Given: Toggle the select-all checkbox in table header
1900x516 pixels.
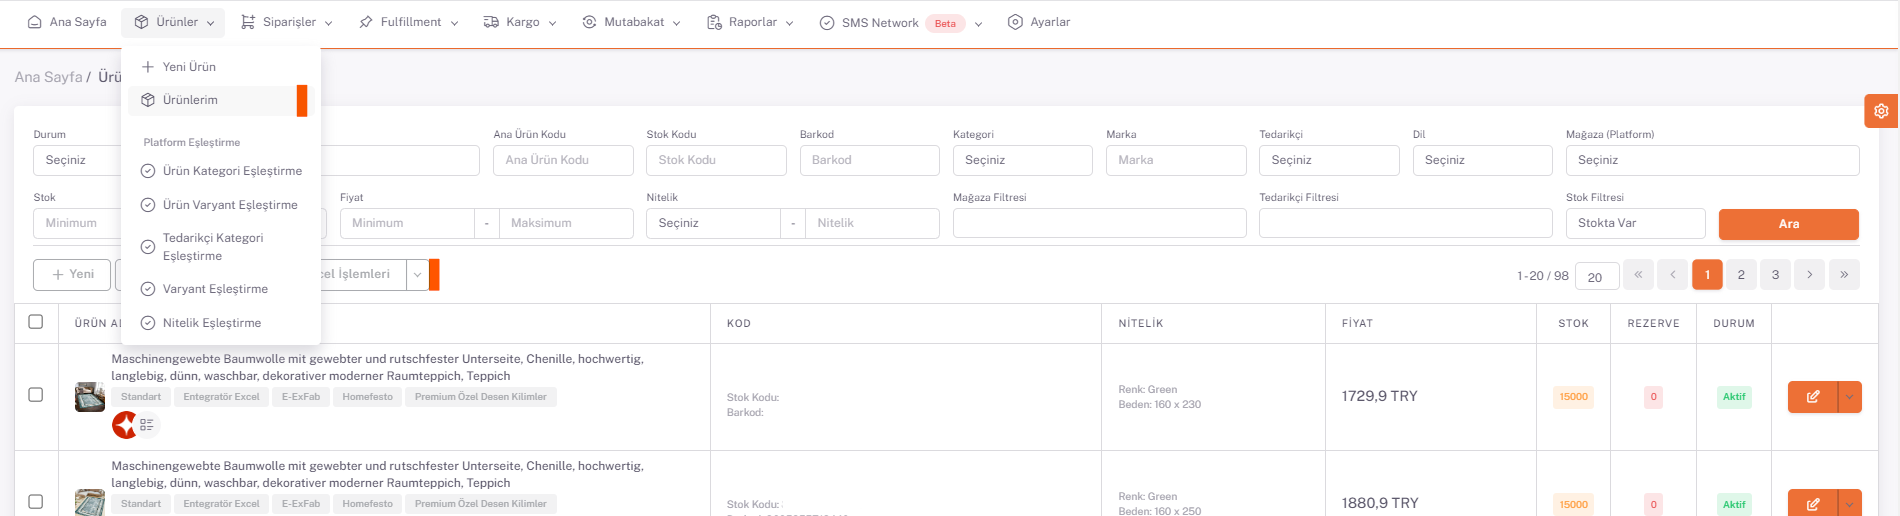Looking at the screenshot, I should (36, 322).
